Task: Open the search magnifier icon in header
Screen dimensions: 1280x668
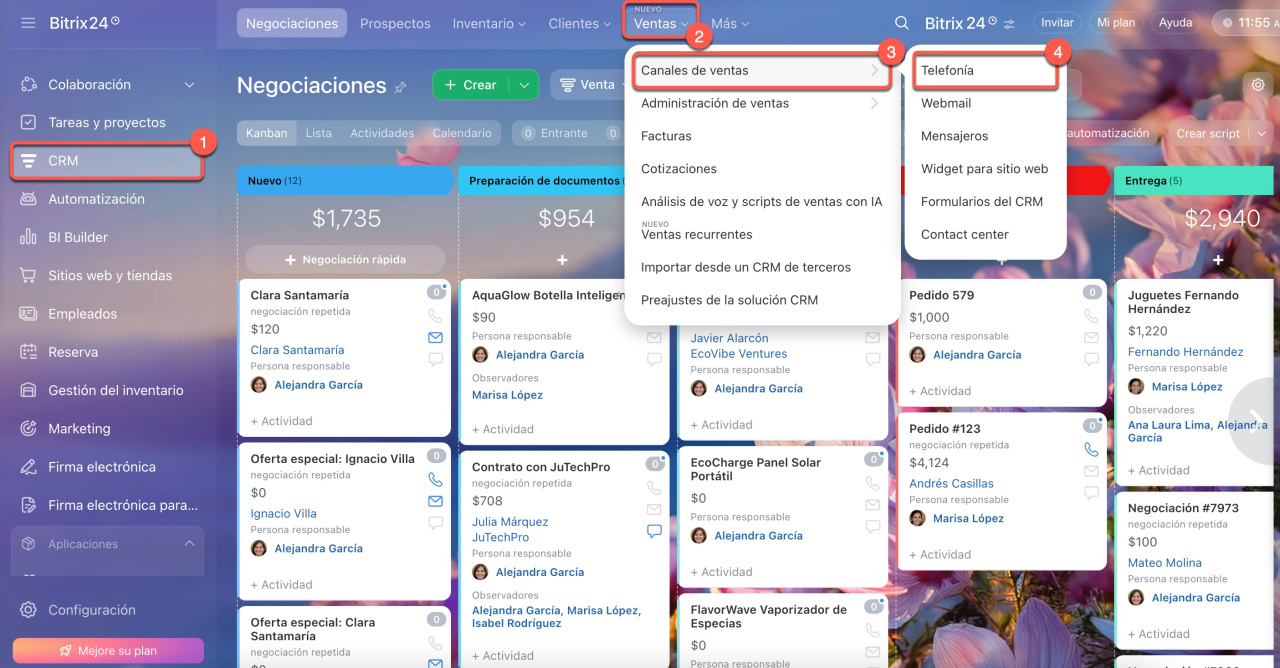Action: coord(902,23)
